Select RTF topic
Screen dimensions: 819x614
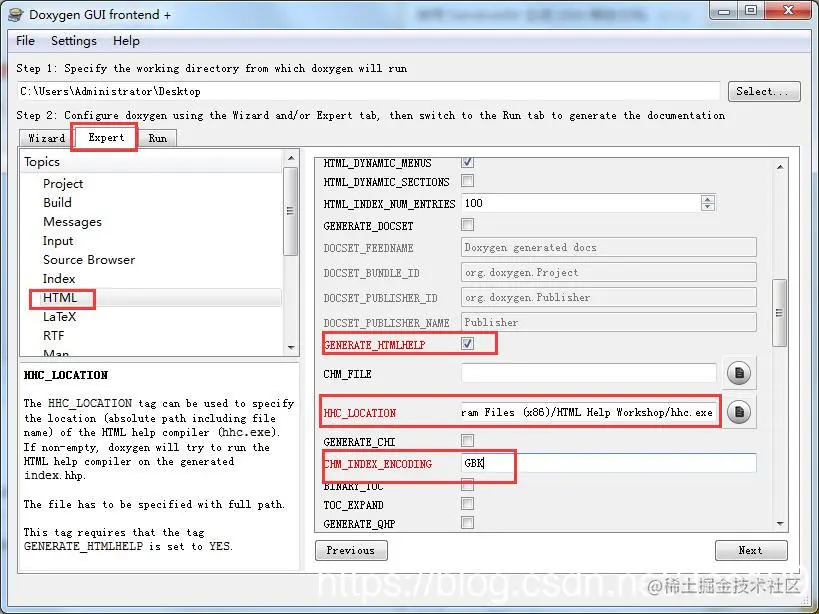point(53,336)
